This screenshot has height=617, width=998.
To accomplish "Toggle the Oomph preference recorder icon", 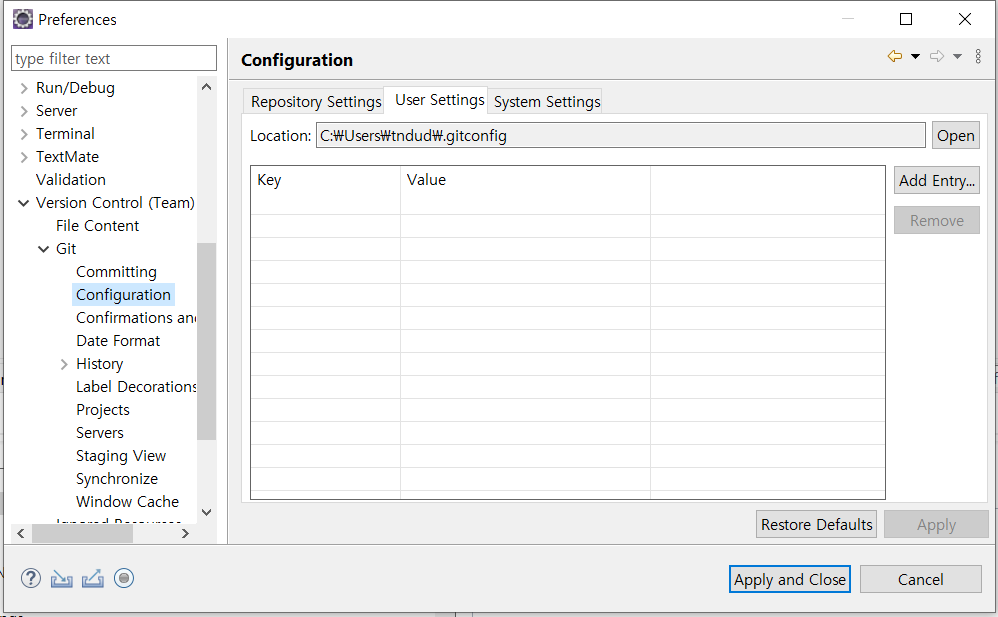I will 123,578.
